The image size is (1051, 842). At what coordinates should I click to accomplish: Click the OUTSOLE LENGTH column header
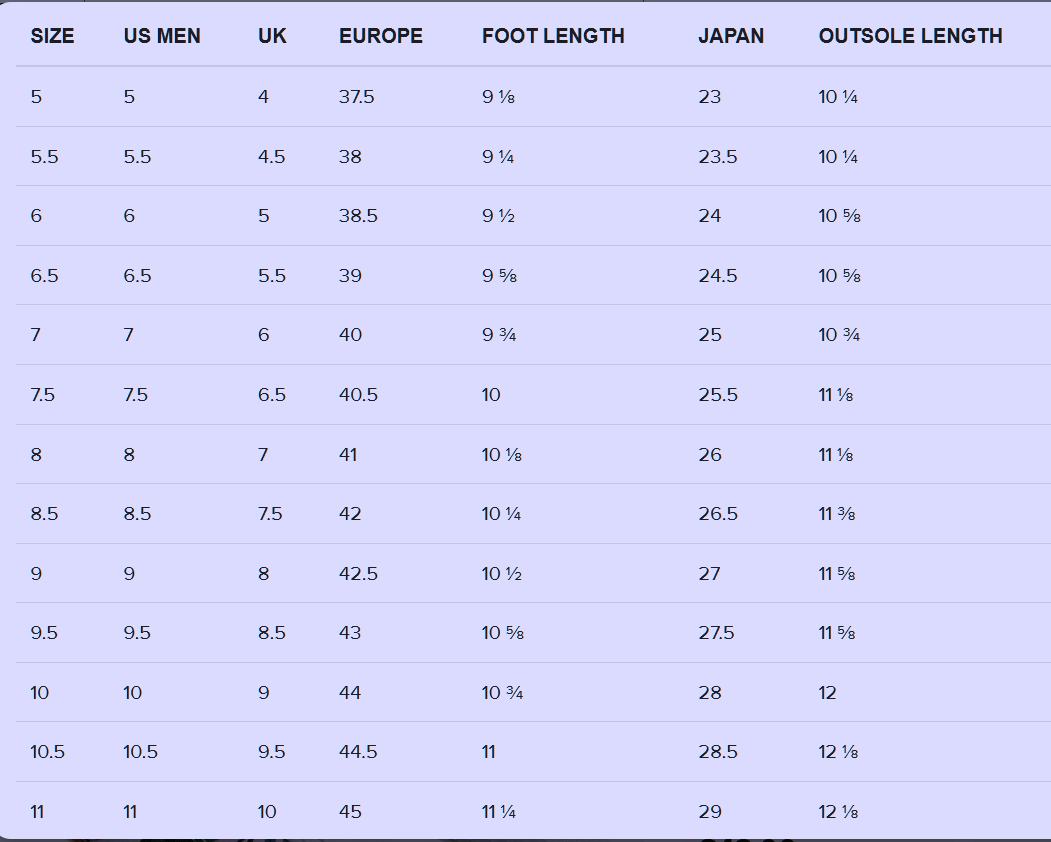pyautogui.click(x=910, y=36)
